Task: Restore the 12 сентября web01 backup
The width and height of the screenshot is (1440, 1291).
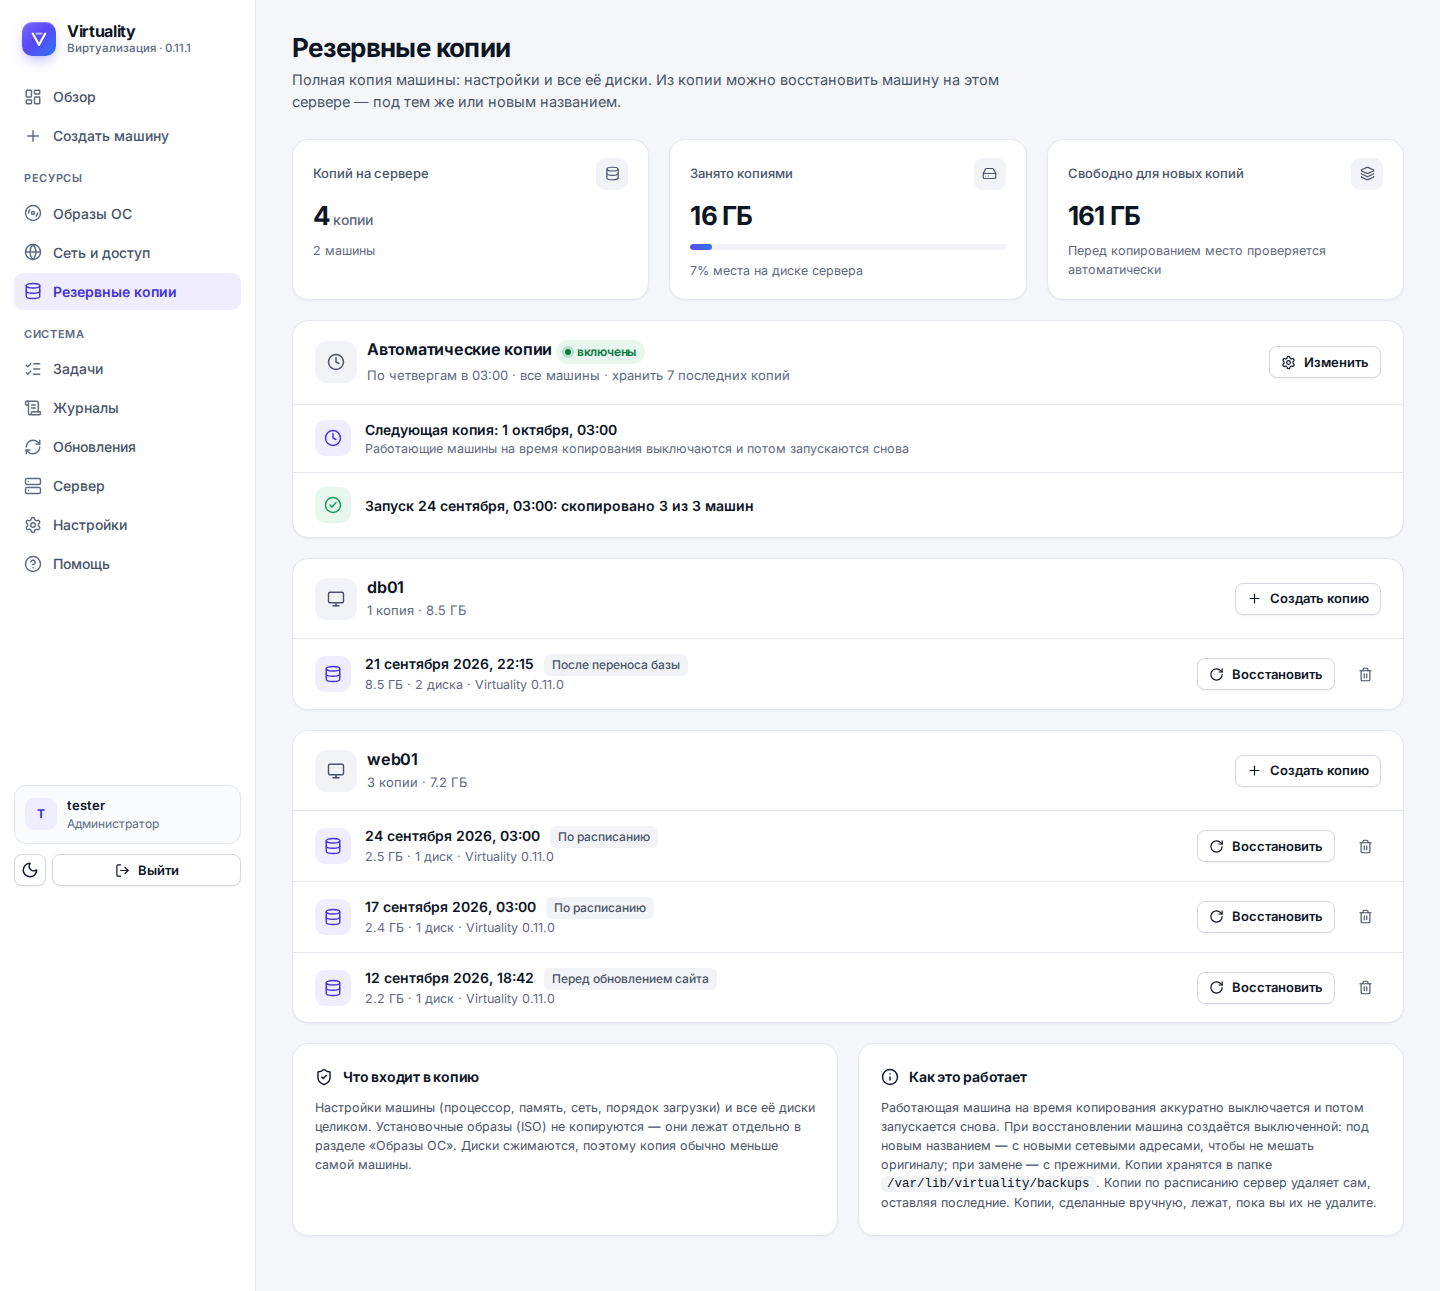Action: (x=1266, y=988)
